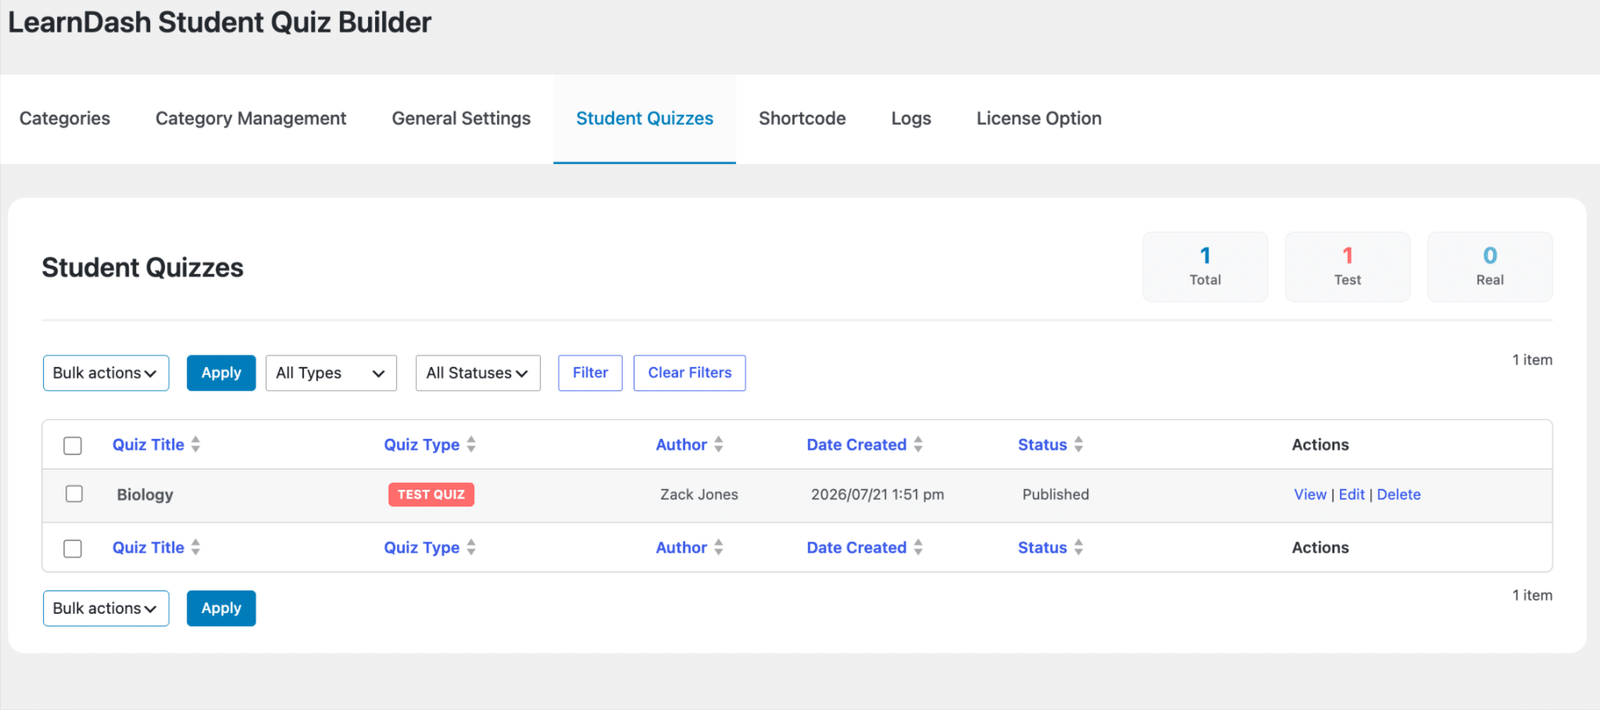
Task: Click footer Date Created sort link
Action: pos(857,548)
